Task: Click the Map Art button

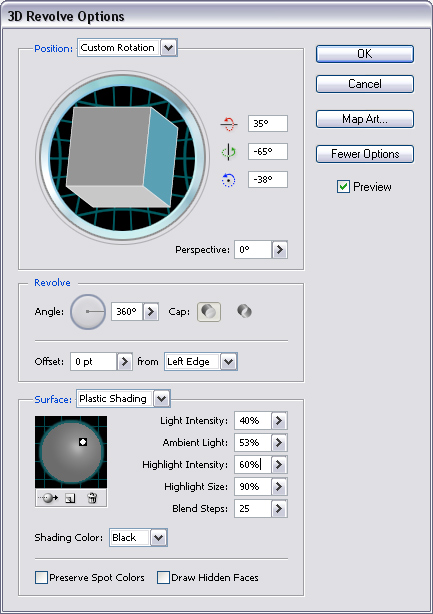Action: pos(364,119)
